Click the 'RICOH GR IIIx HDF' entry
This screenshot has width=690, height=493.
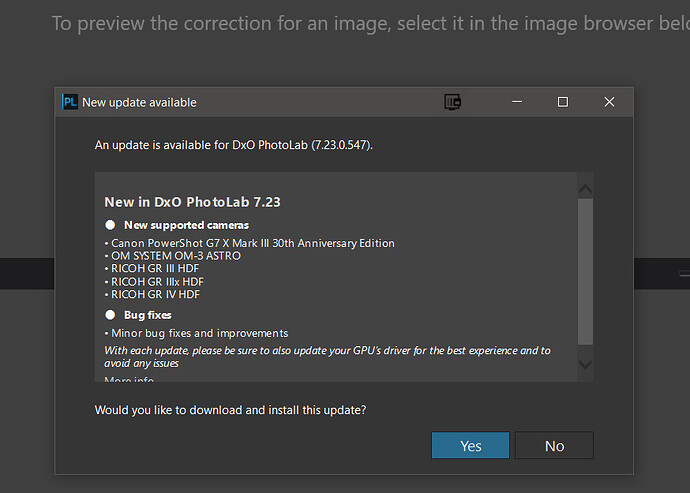point(154,282)
